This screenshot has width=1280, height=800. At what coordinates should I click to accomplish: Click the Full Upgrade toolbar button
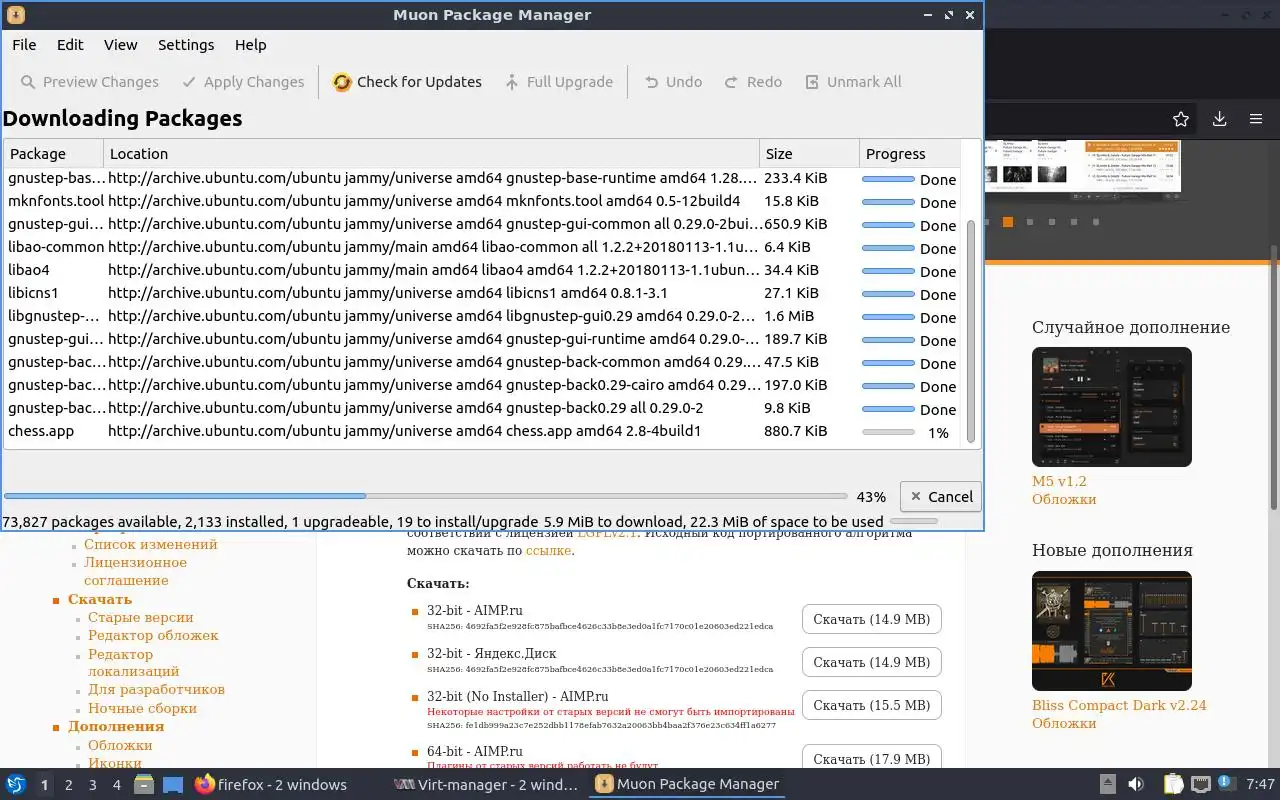click(558, 82)
